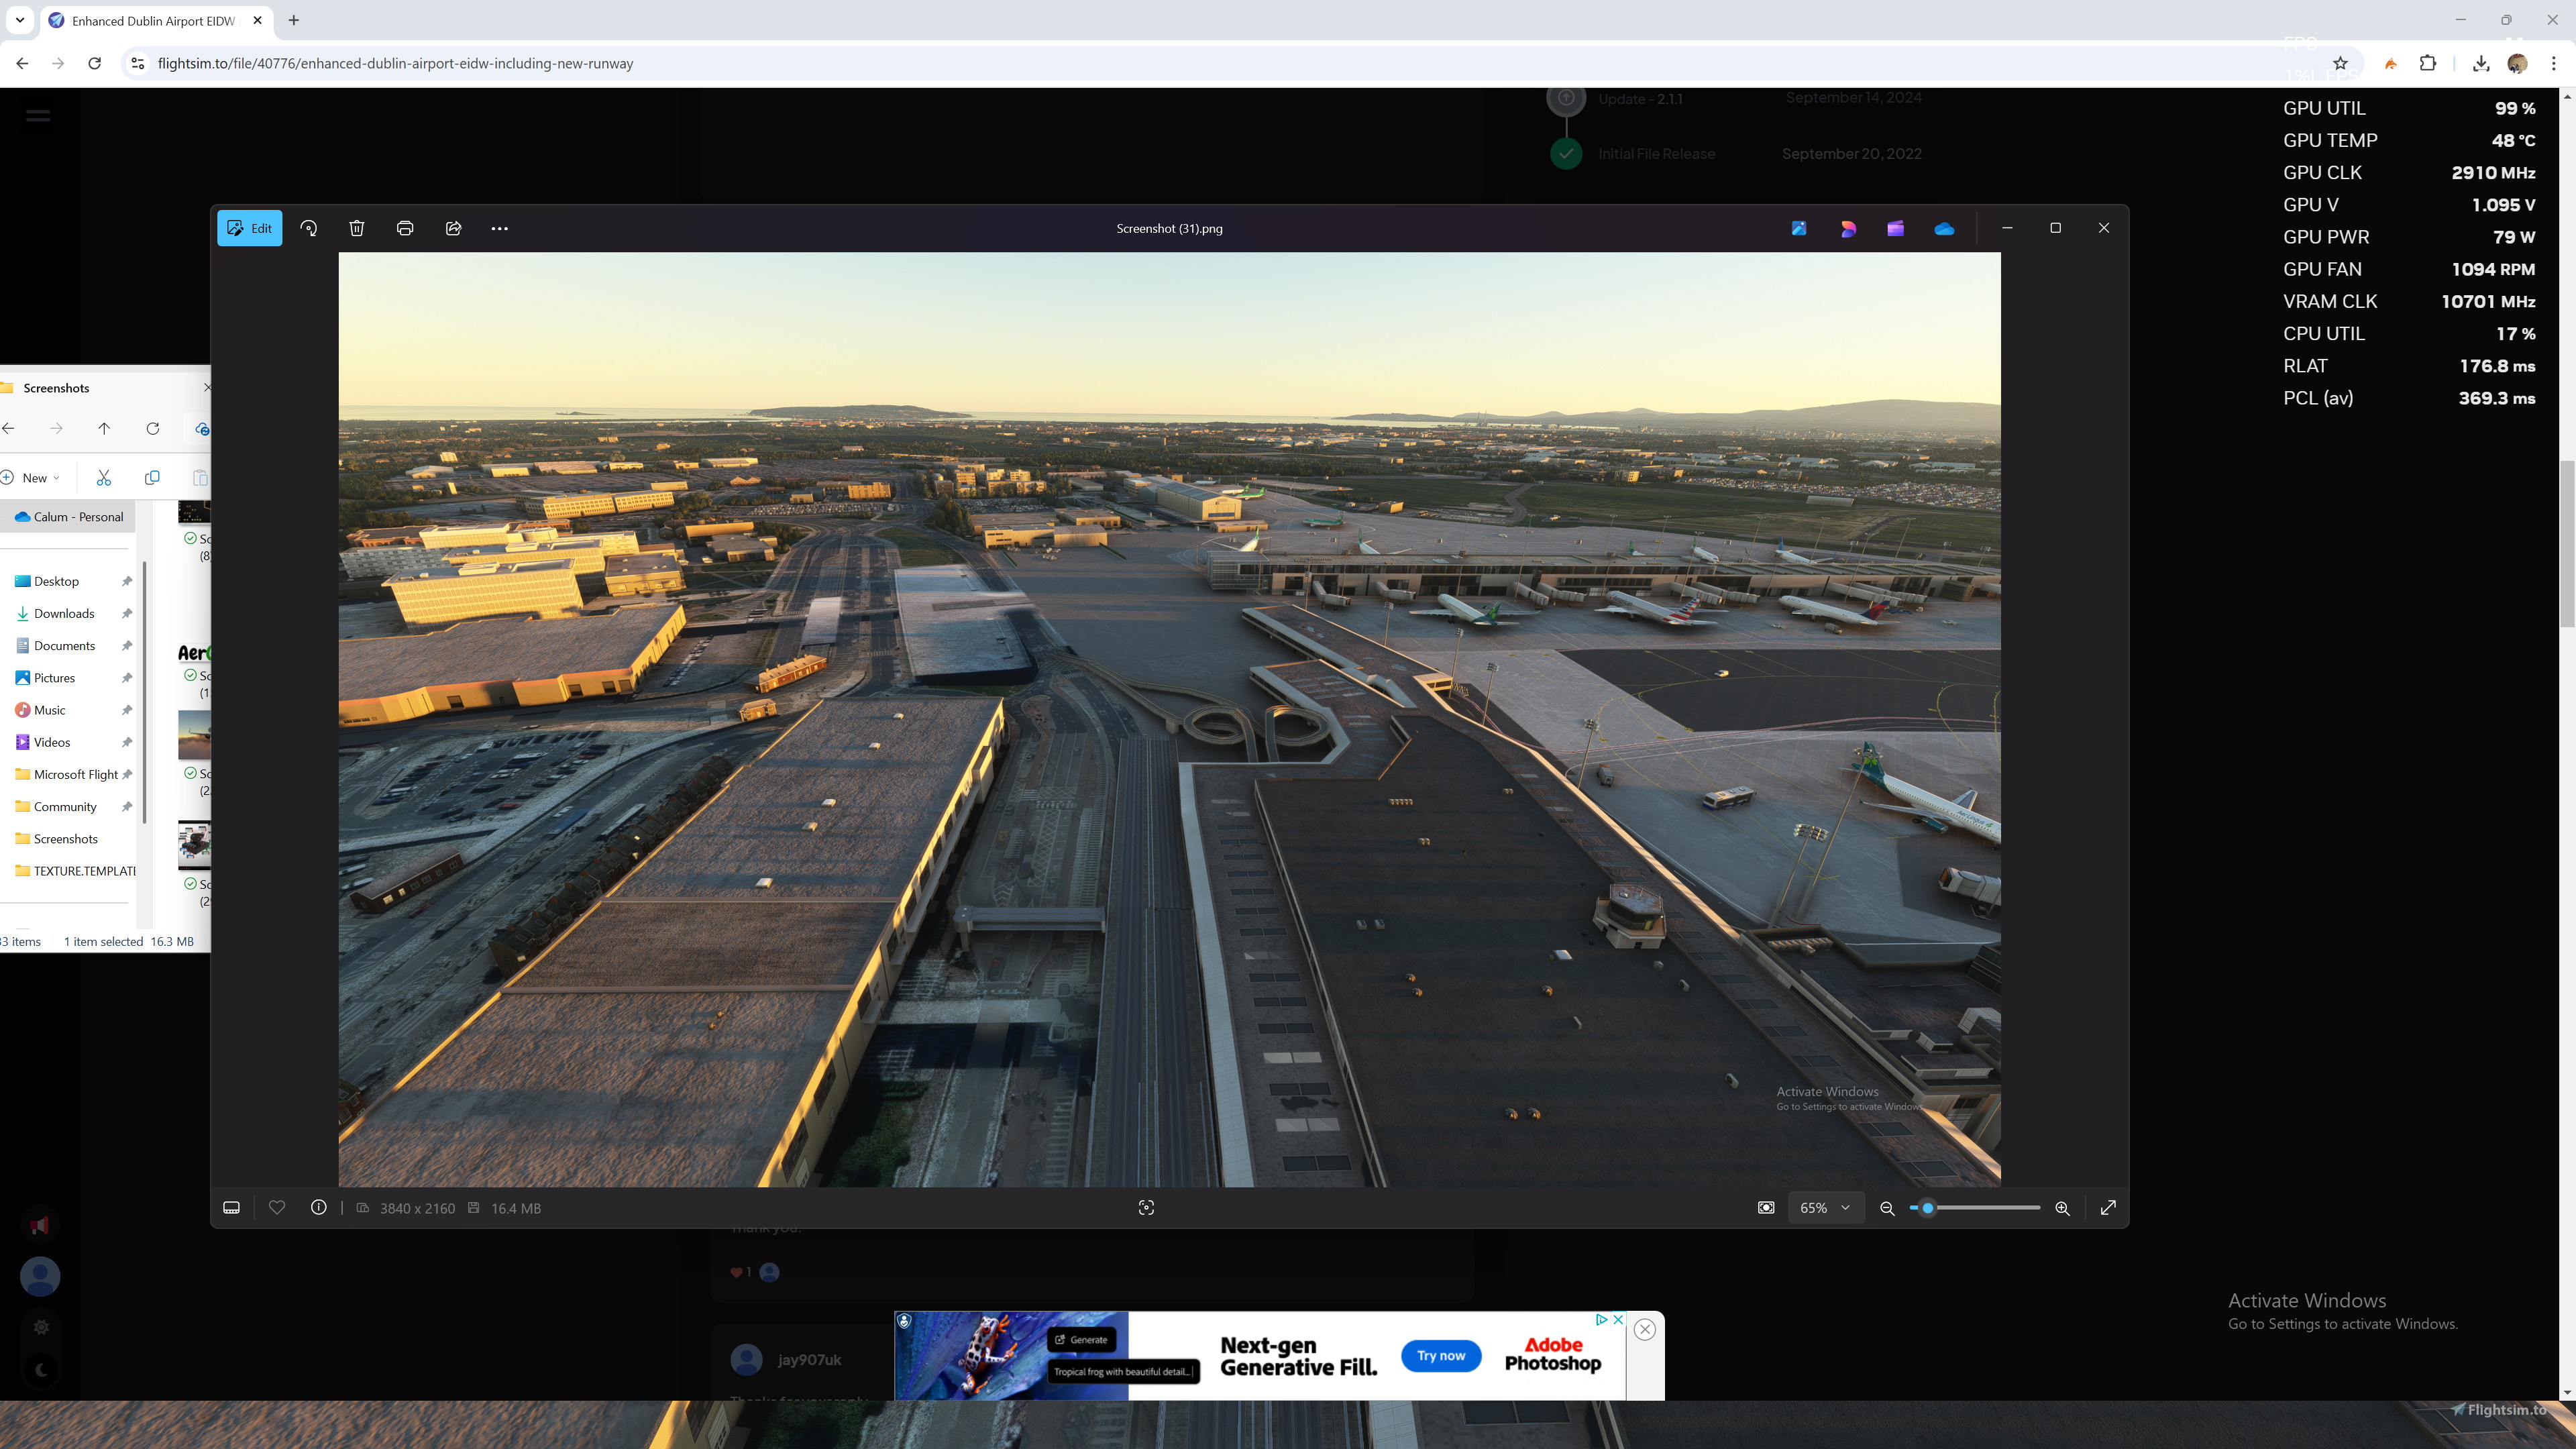Toggle the filmstrip view in Photos
Viewport: 2576px width, 1449px height.
pos(231,1208)
